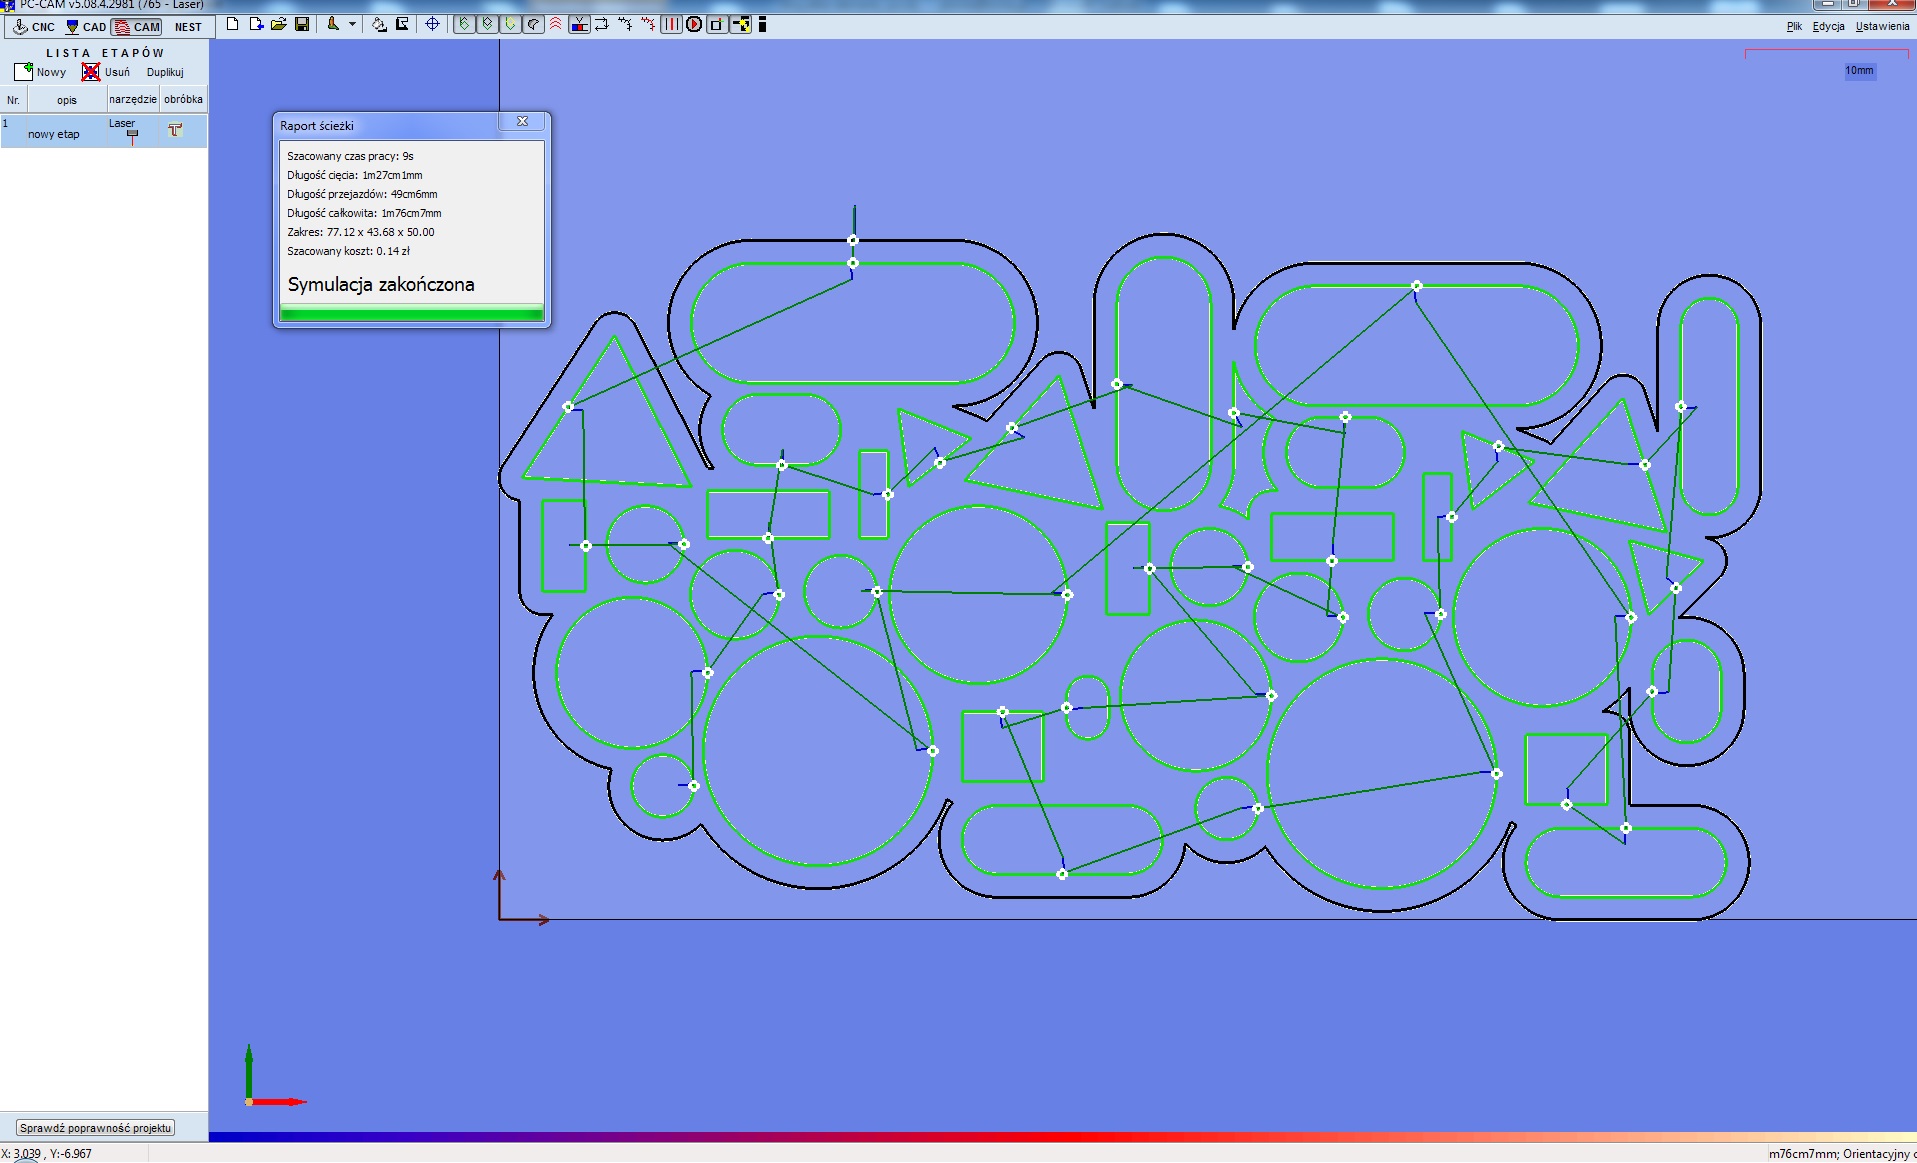This screenshot has width=1917, height=1163.
Task: Click the red stacked layers icon
Action: tap(556, 24)
